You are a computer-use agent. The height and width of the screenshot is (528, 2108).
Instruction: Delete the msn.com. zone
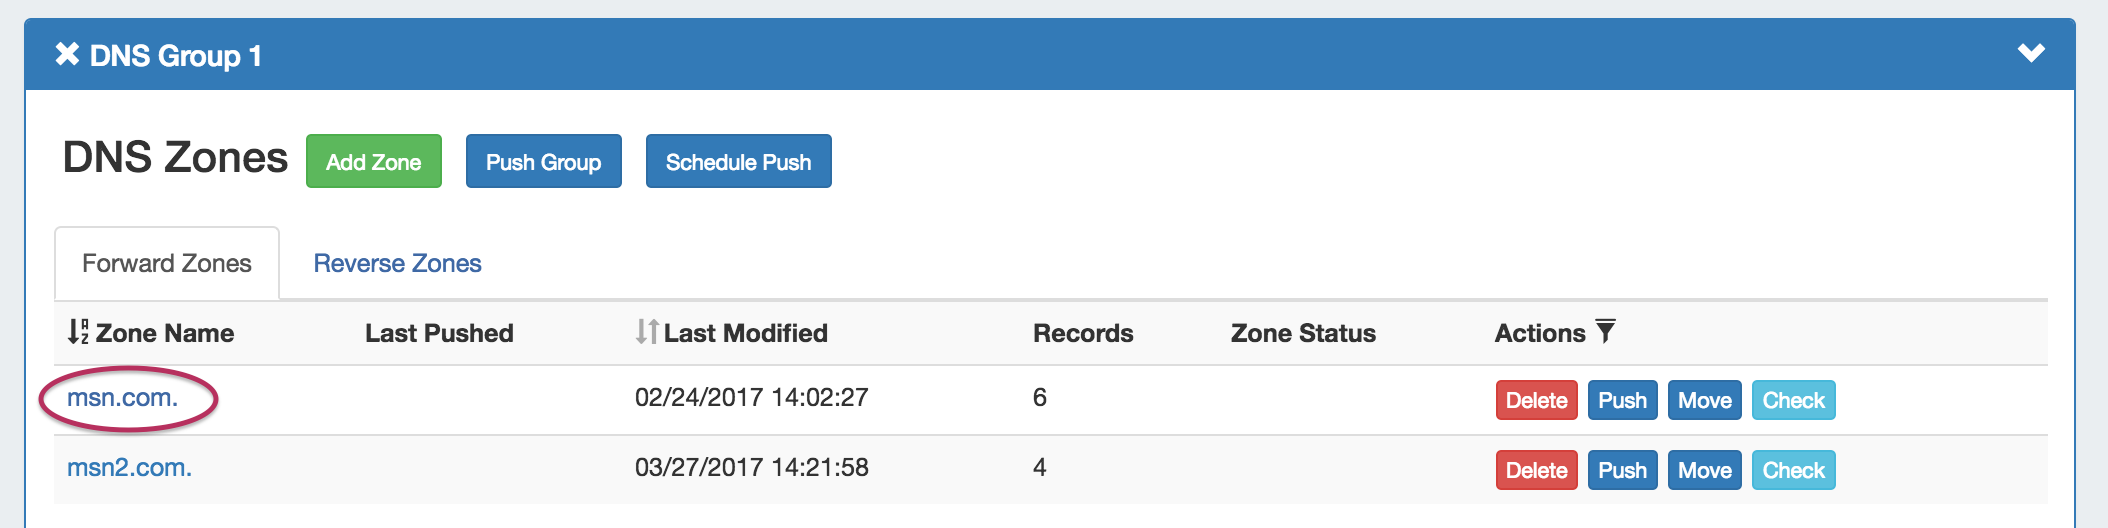[1536, 400]
